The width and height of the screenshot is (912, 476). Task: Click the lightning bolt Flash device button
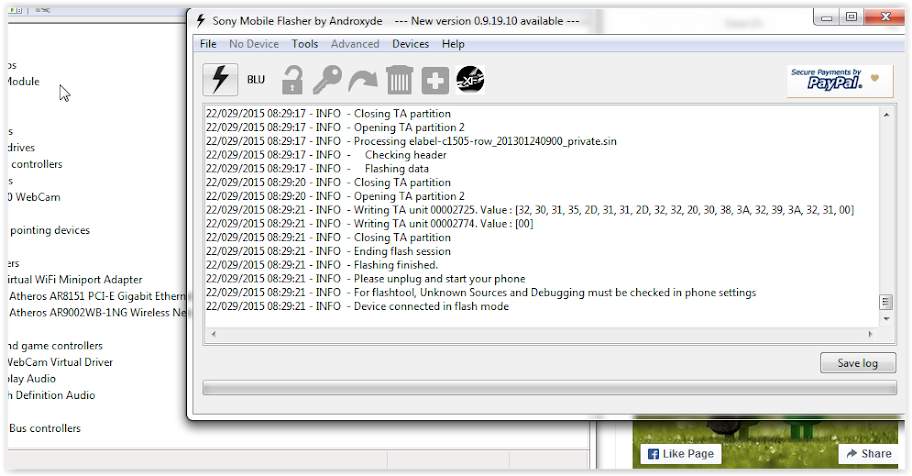(x=220, y=80)
